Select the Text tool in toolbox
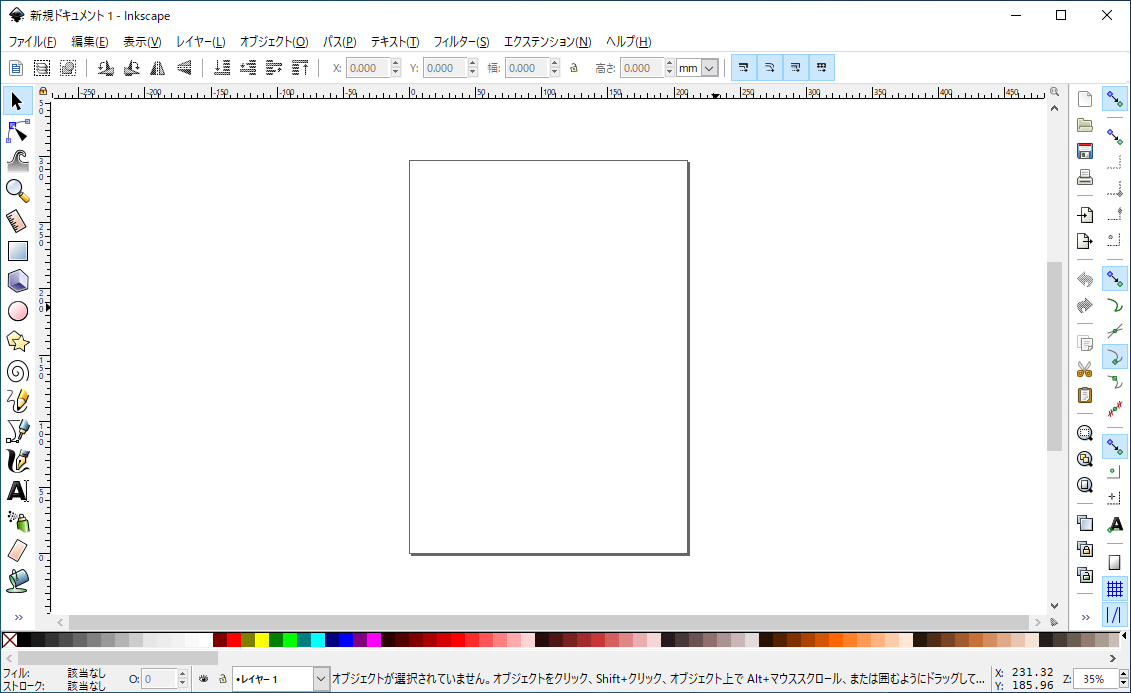The width and height of the screenshot is (1131, 693). point(17,491)
